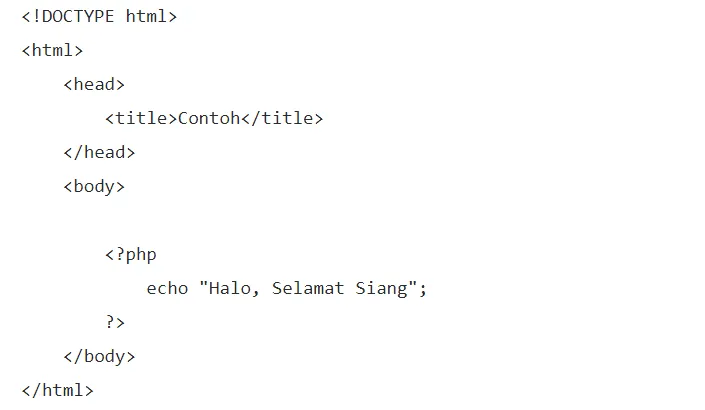This screenshot has width=705, height=410.
Task: Click the <?php opening tag
Action: (x=131, y=255)
